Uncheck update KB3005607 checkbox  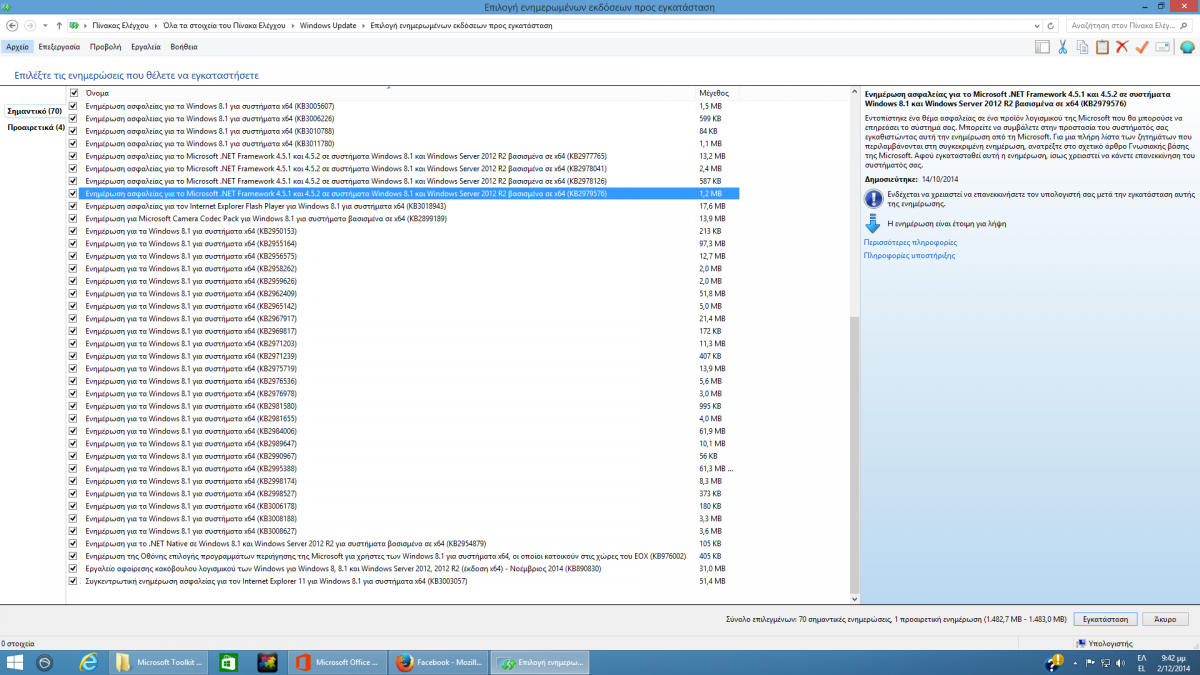(73, 106)
